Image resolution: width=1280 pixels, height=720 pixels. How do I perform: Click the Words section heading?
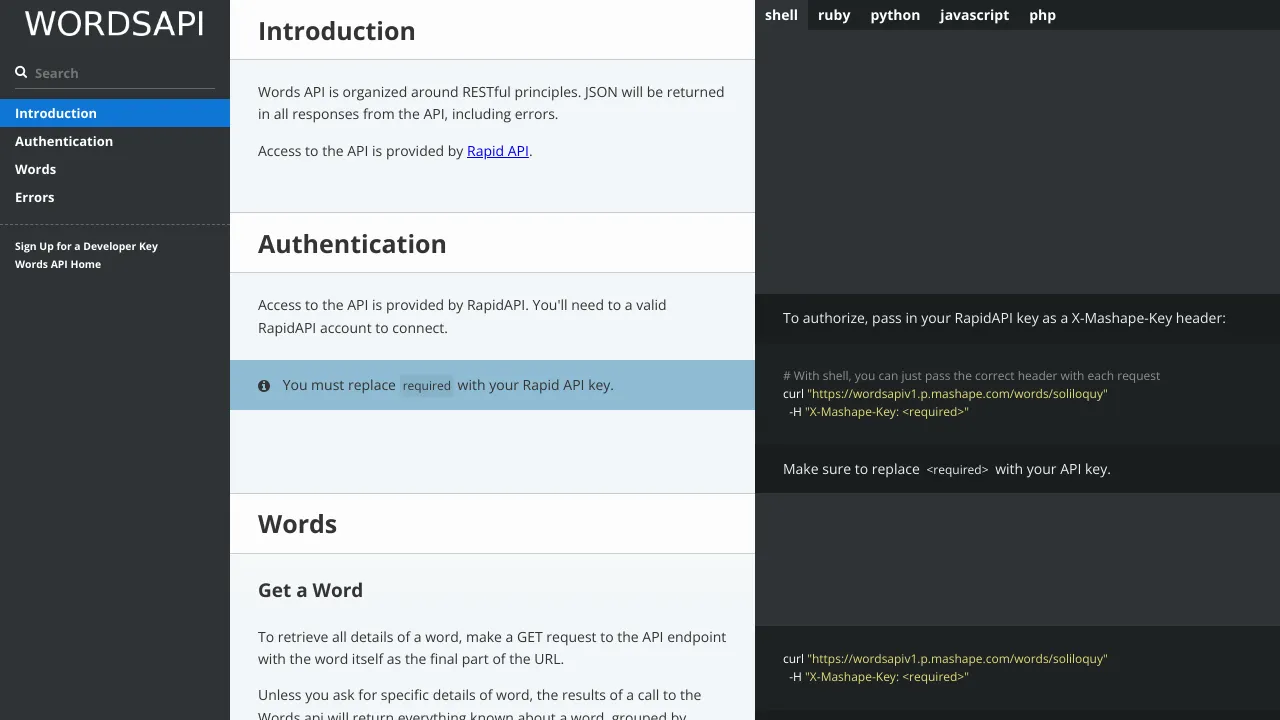[297, 524]
